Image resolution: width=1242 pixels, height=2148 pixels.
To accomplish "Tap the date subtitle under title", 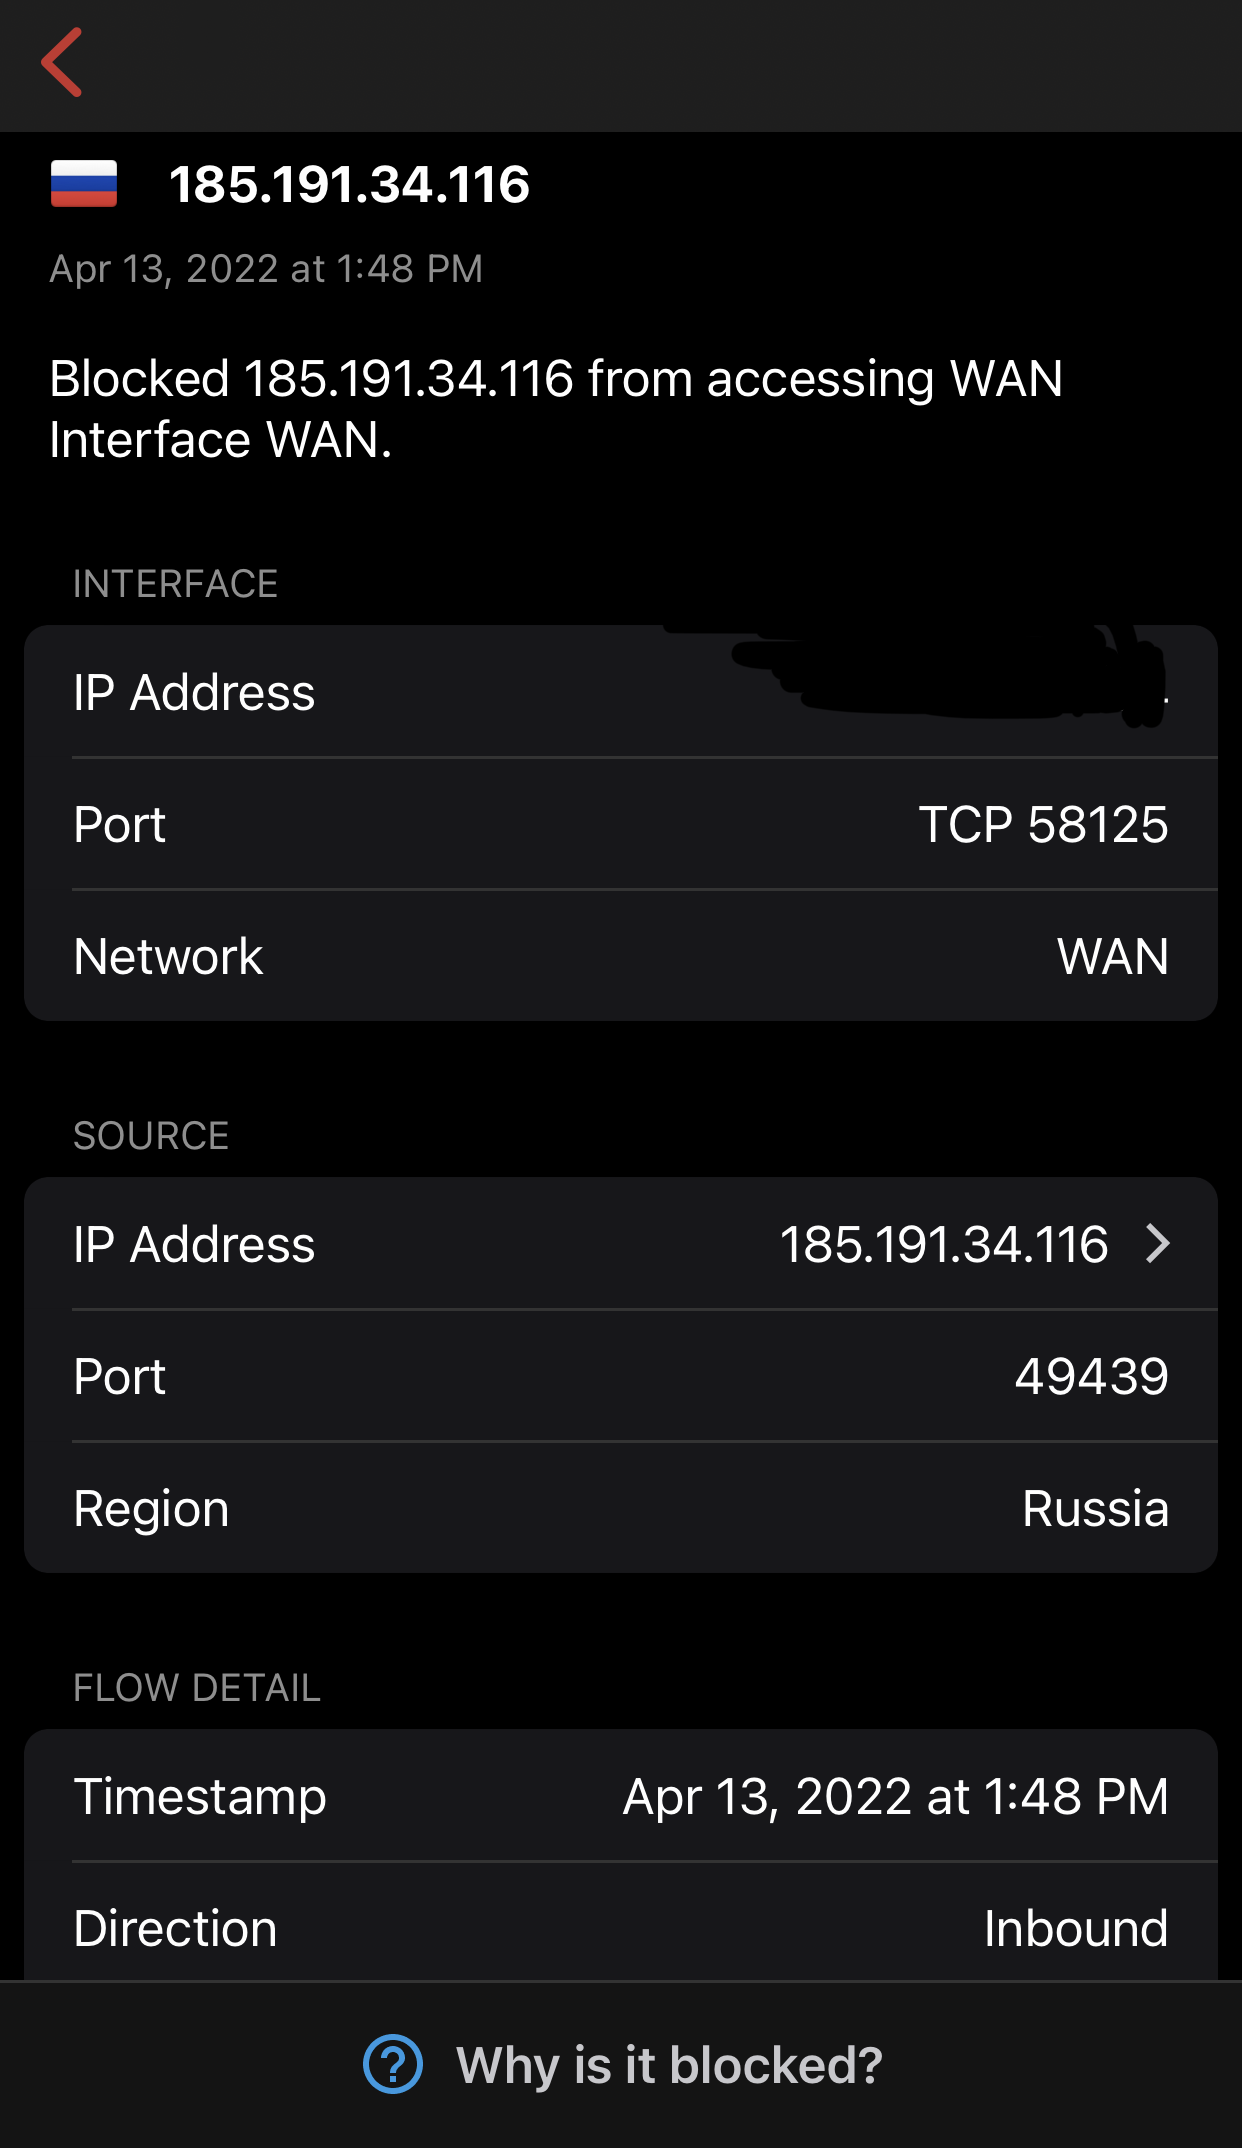I will coord(266,269).
